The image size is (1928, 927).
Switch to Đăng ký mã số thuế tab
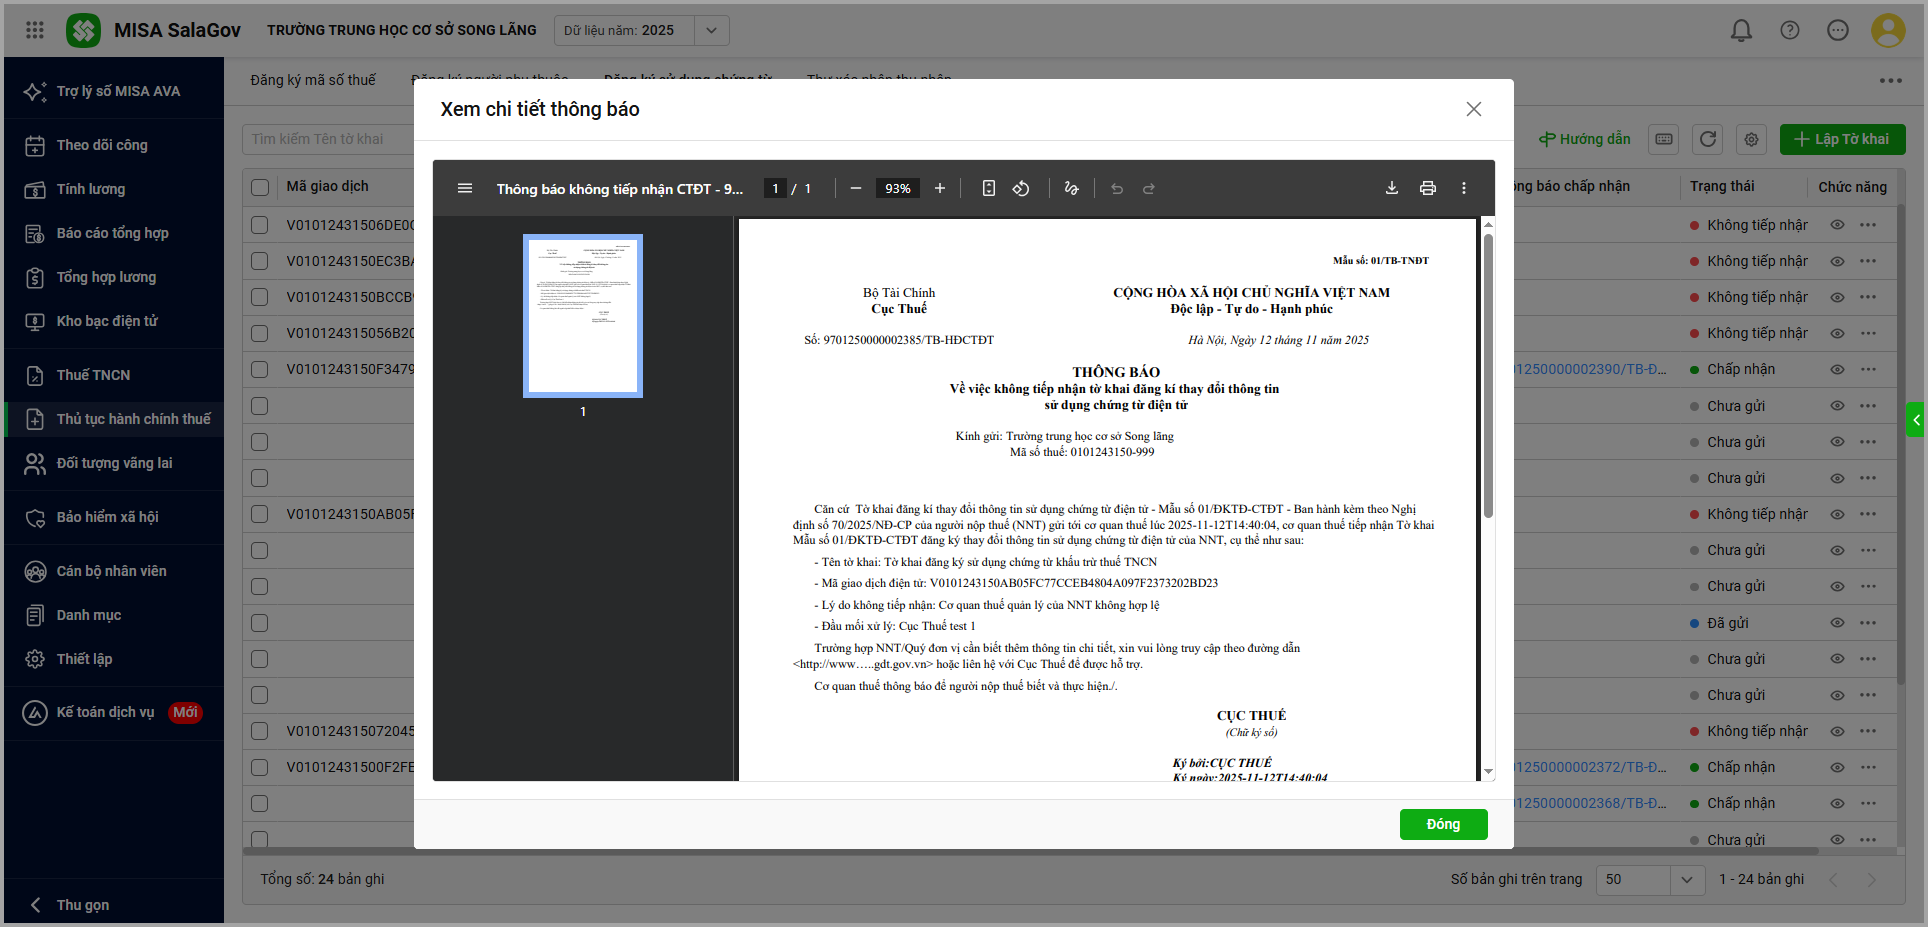(313, 80)
